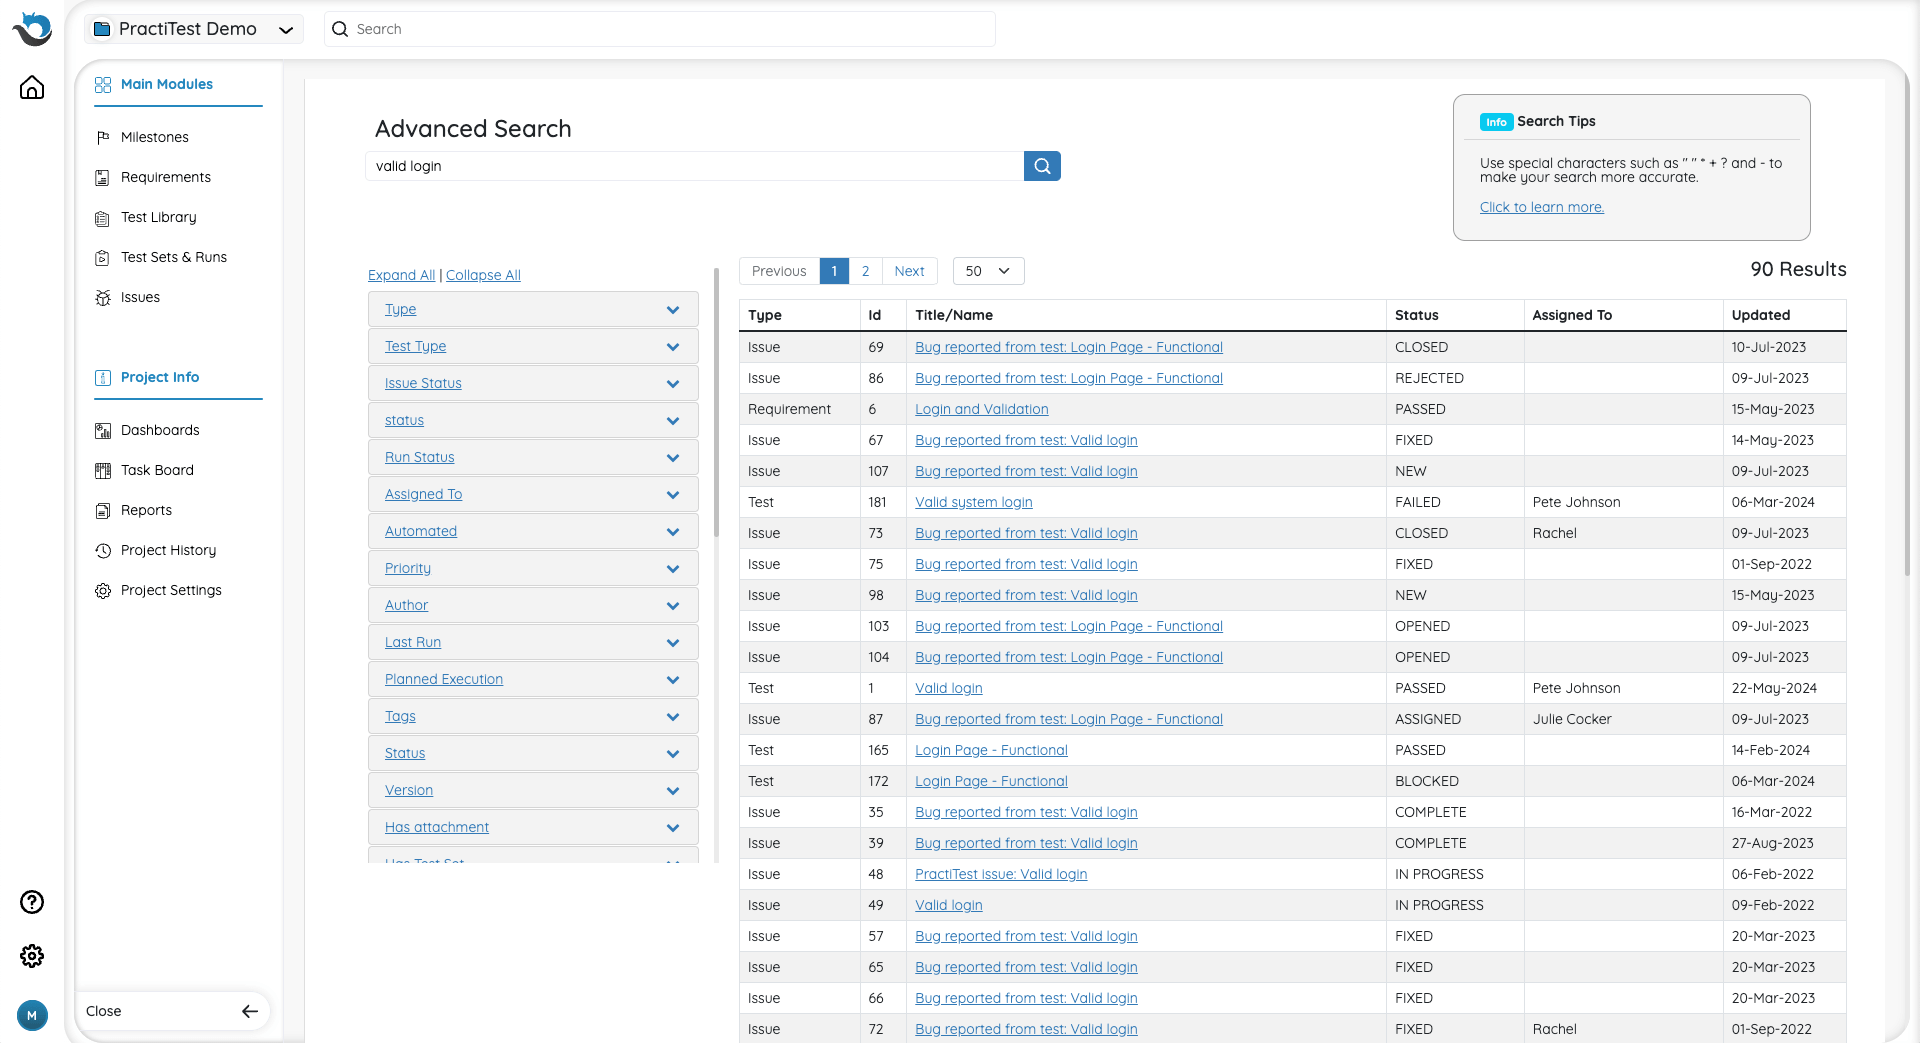Open the 50 results per page dropdown
The image size is (1920, 1043).
(988, 271)
